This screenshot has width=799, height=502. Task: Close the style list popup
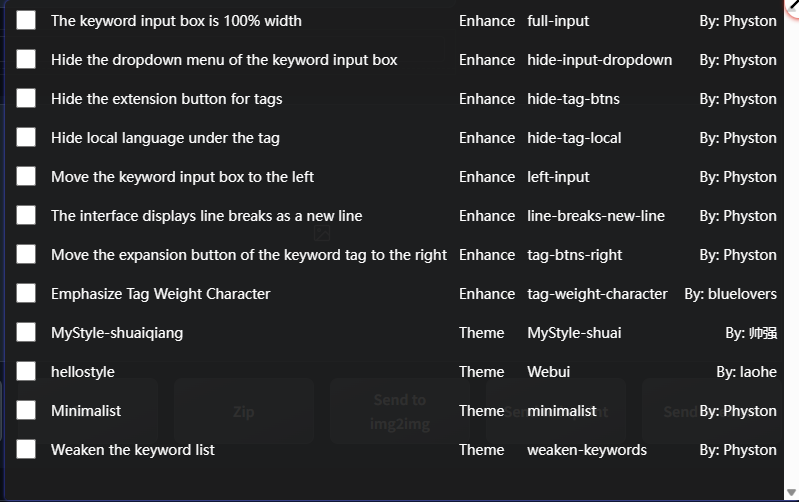pyautogui.click(x=794, y=3)
